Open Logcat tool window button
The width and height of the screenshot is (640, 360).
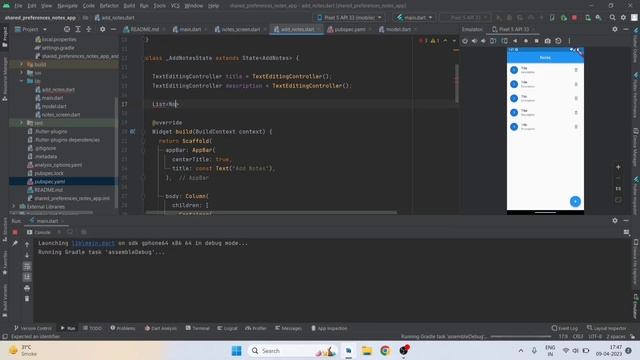(x=227, y=328)
